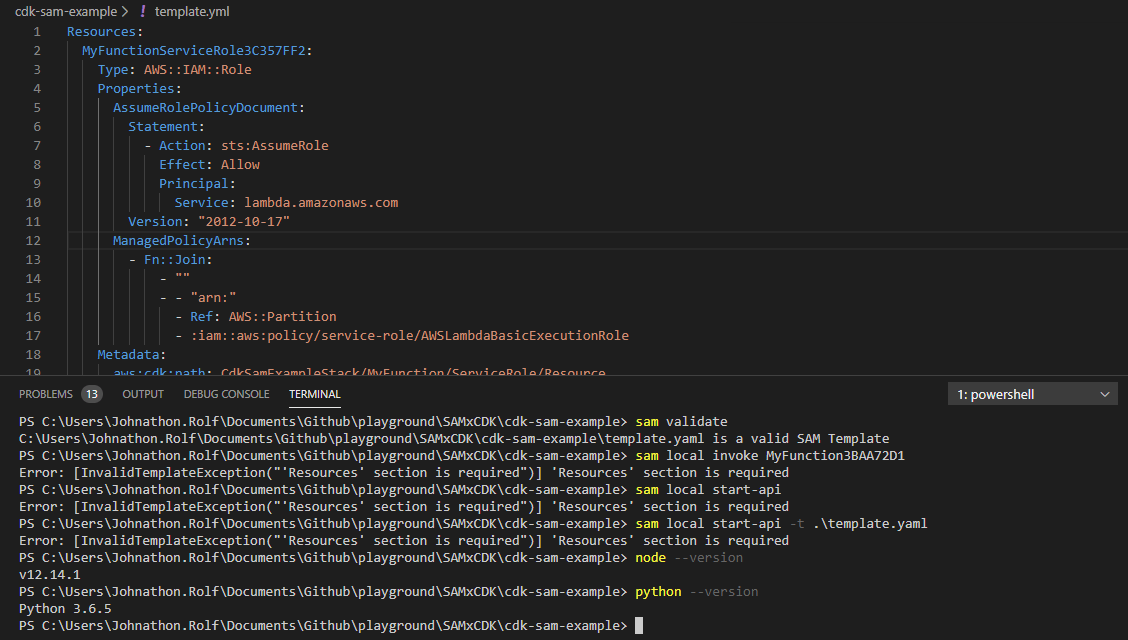Click the 'node --version' command

point(689,558)
